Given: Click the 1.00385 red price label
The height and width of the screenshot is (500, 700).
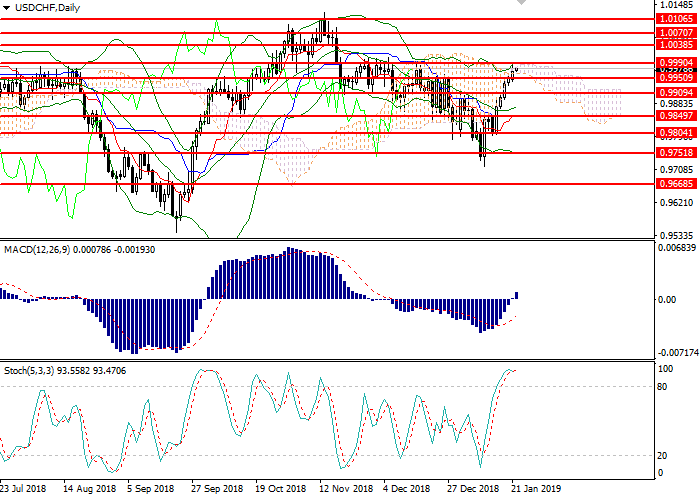Looking at the screenshot, I should 675,45.
